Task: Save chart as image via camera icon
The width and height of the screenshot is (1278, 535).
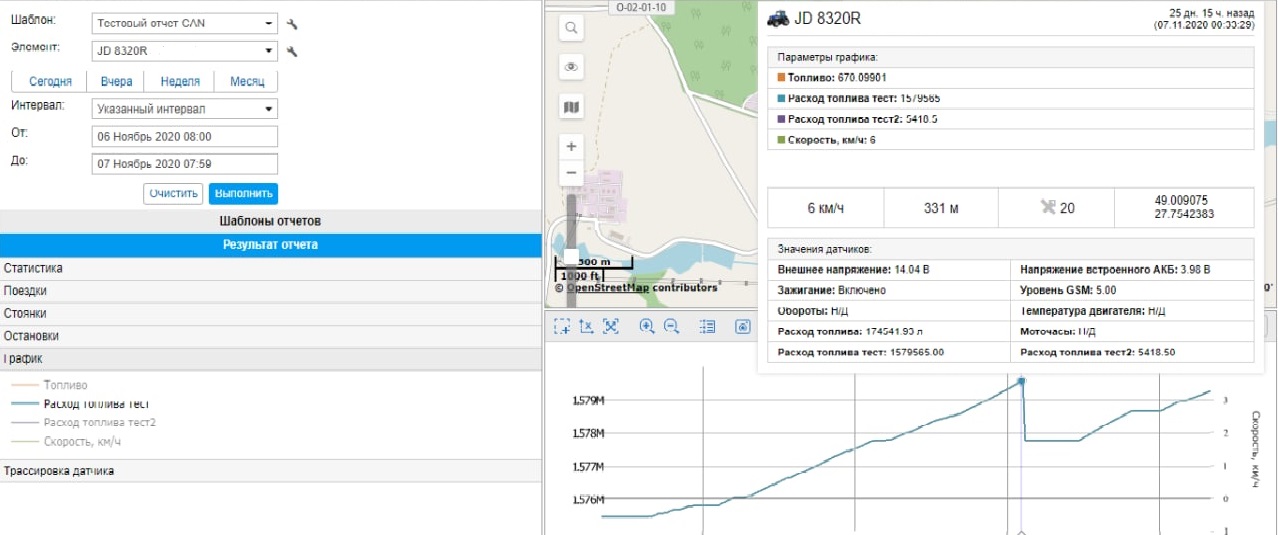Action: (743, 326)
